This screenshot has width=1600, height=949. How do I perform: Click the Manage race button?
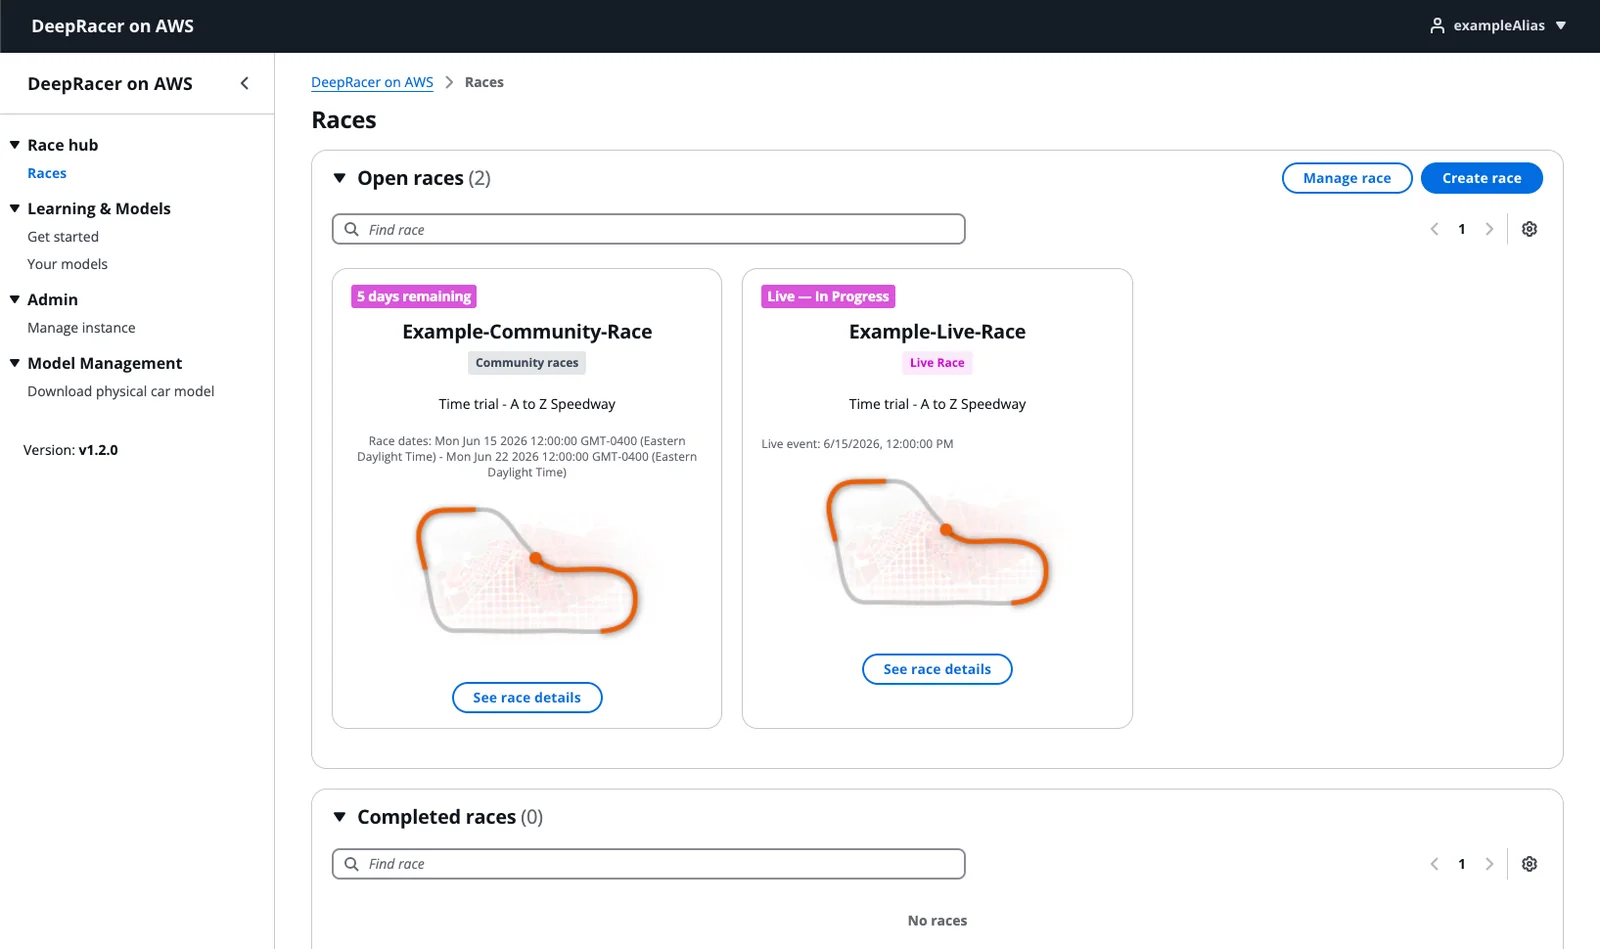click(1347, 178)
